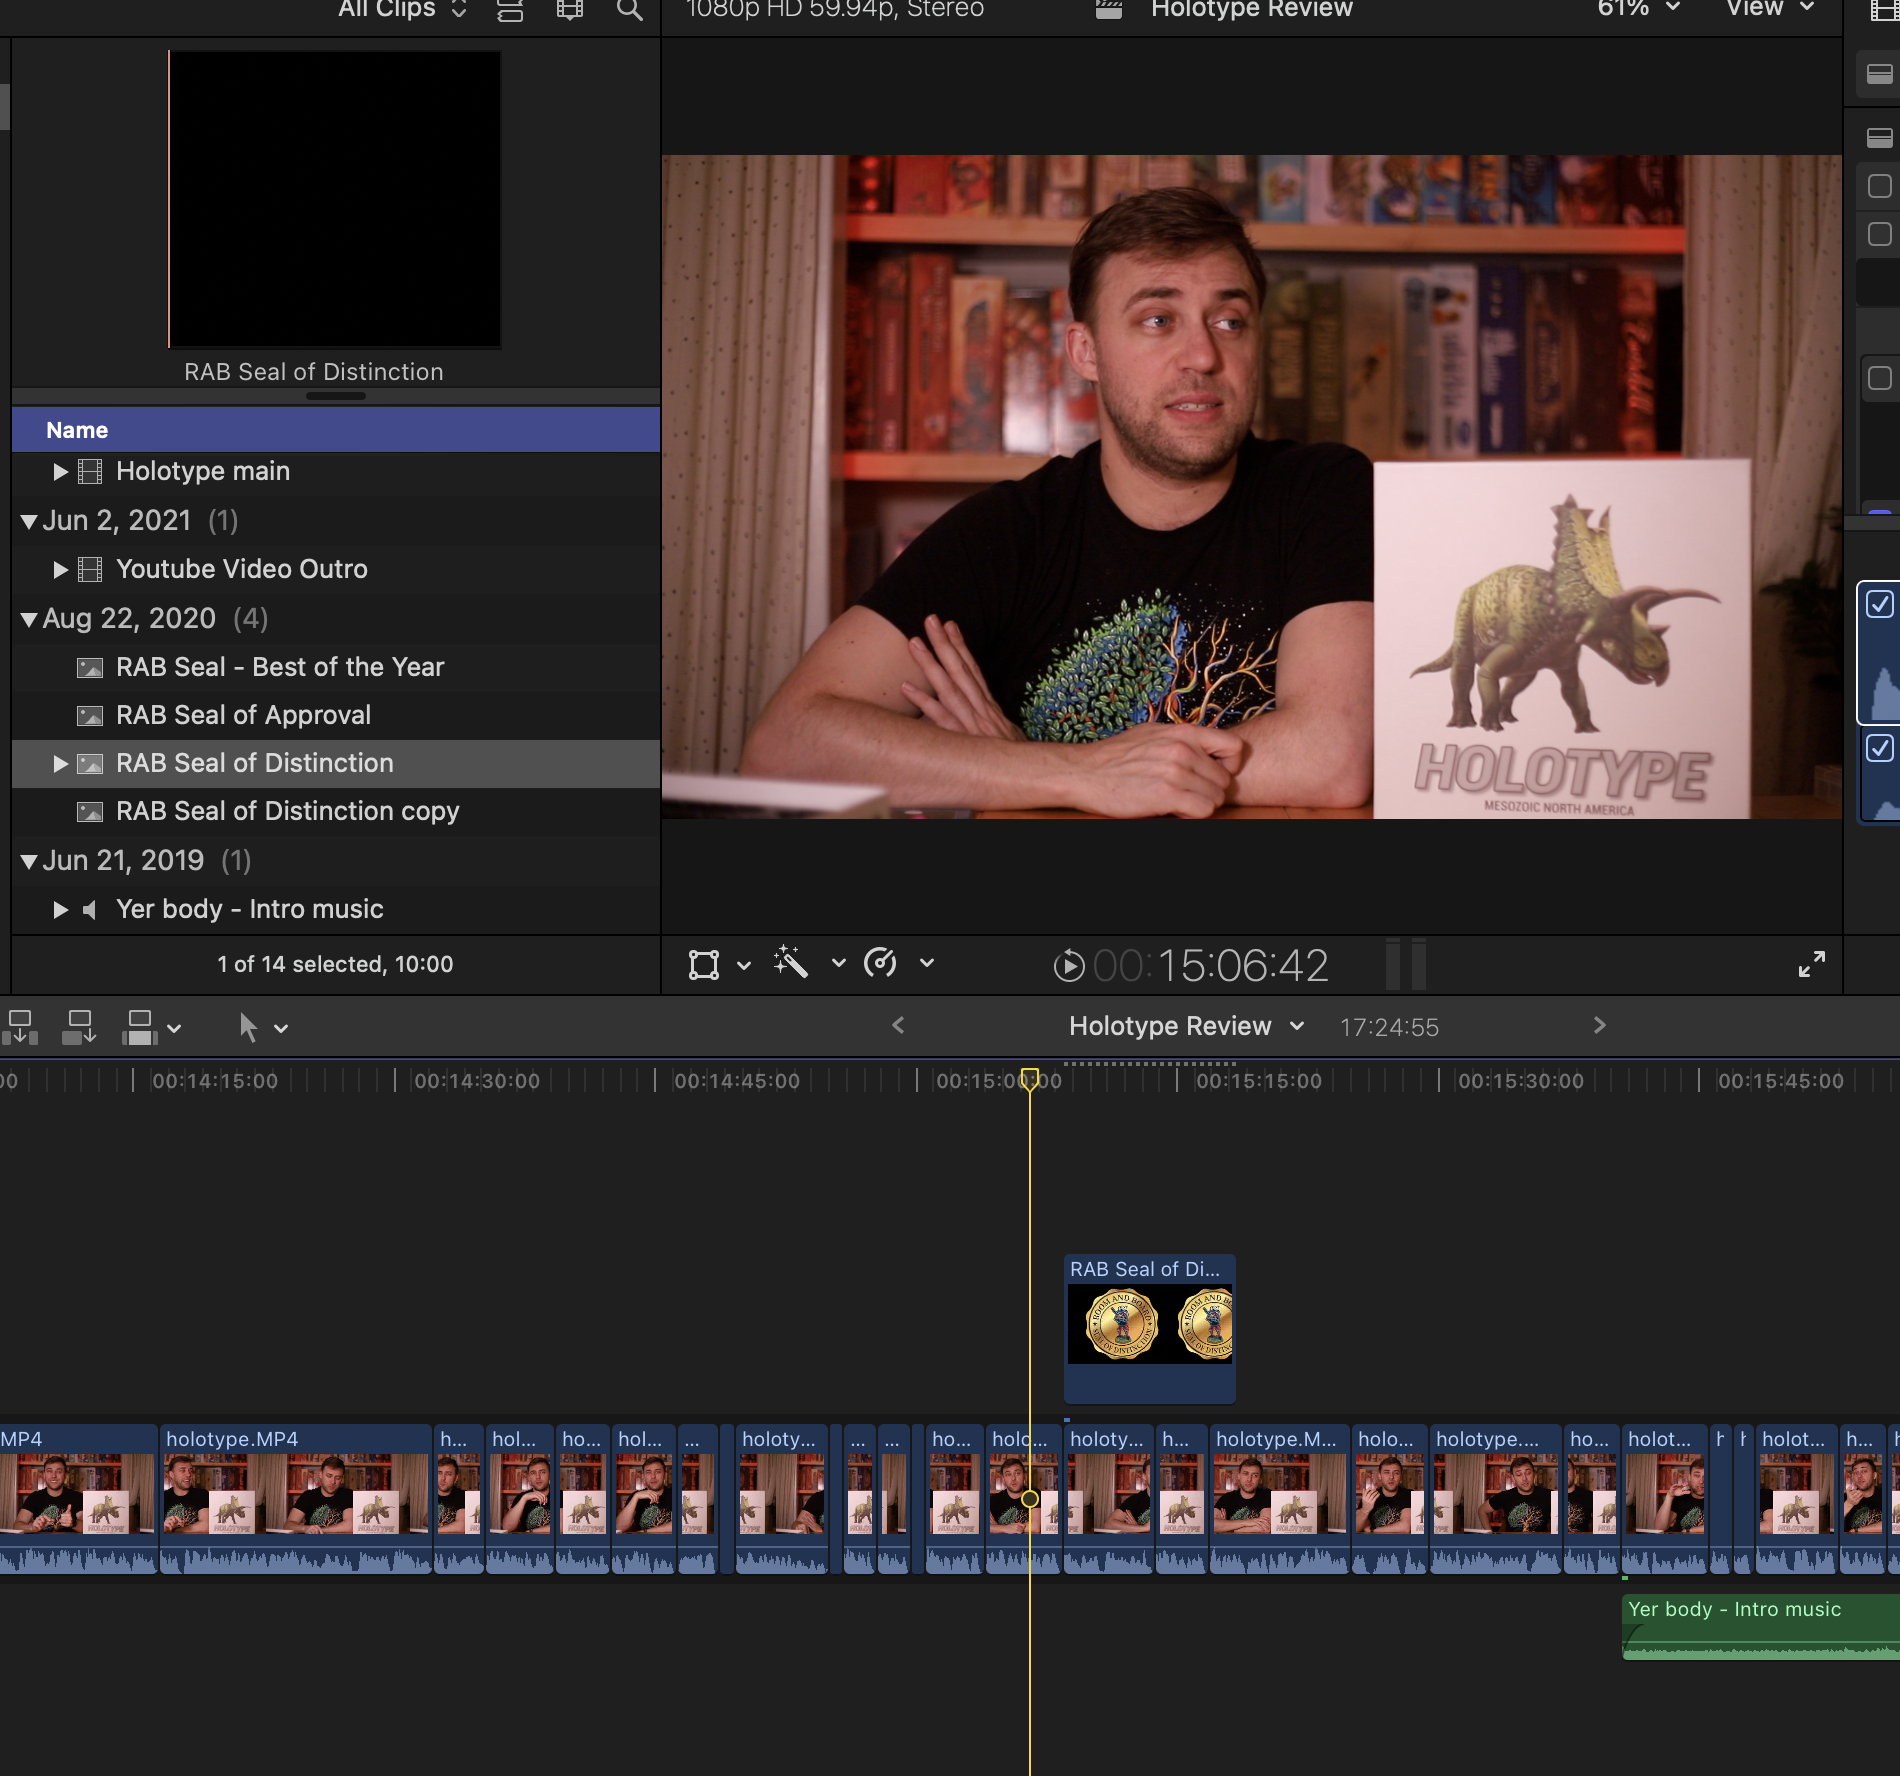This screenshot has height=1776, width=1900.
Task: Select RAB Seal of Distinction copy
Action: click(336, 811)
